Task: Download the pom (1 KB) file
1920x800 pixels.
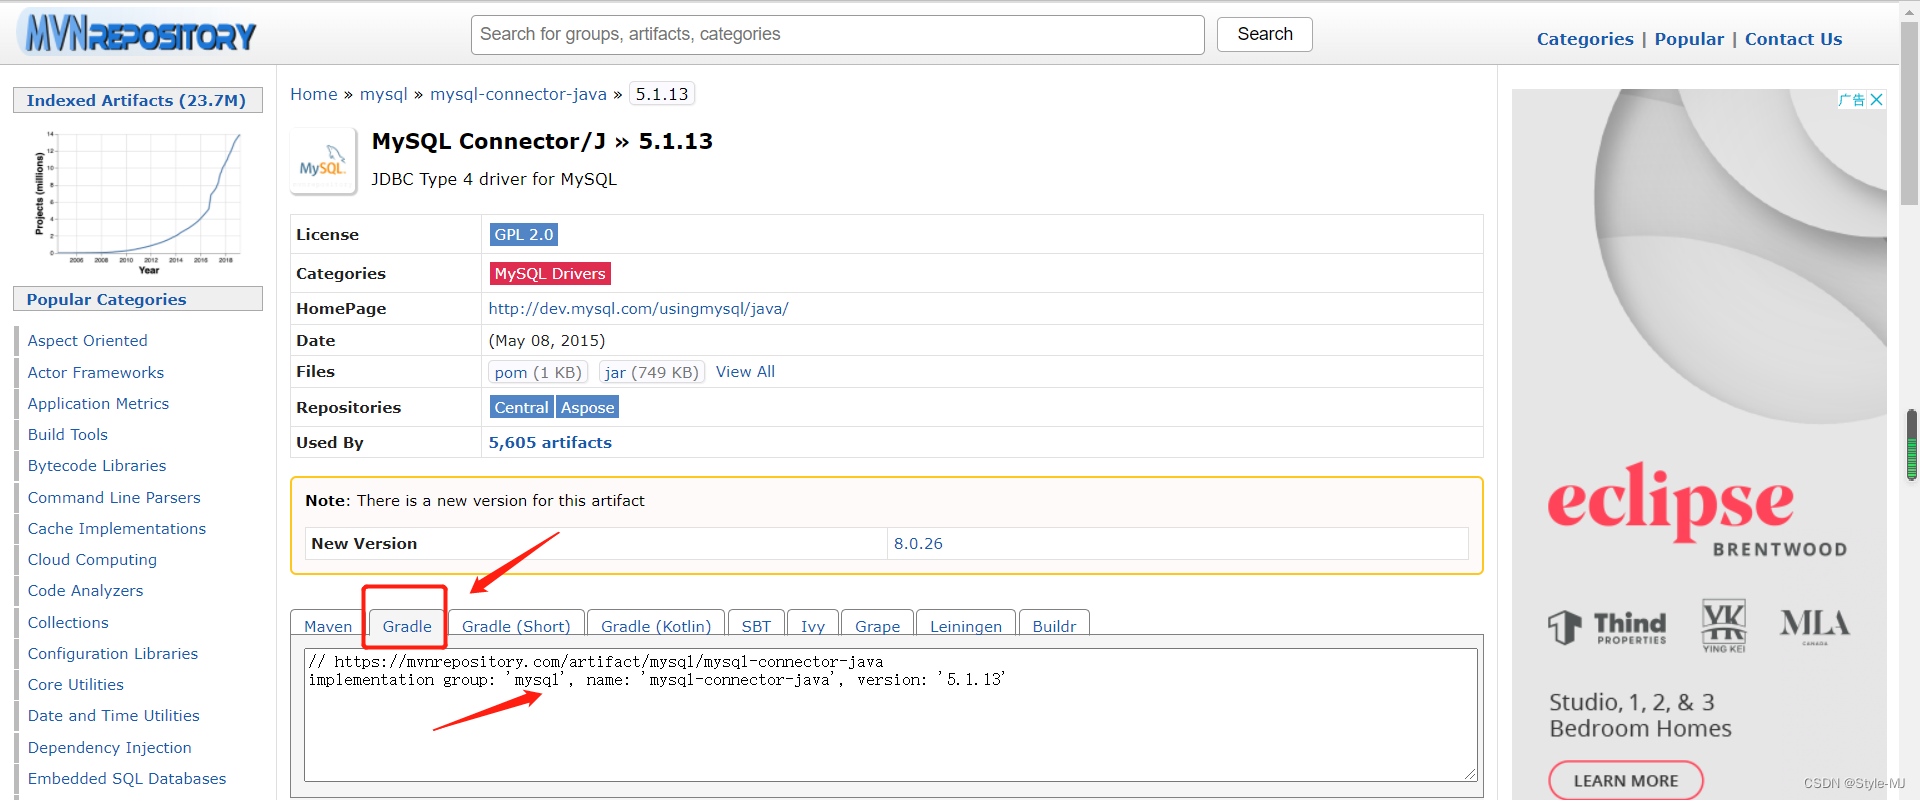Action: pyautogui.click(x=537, y=372)
